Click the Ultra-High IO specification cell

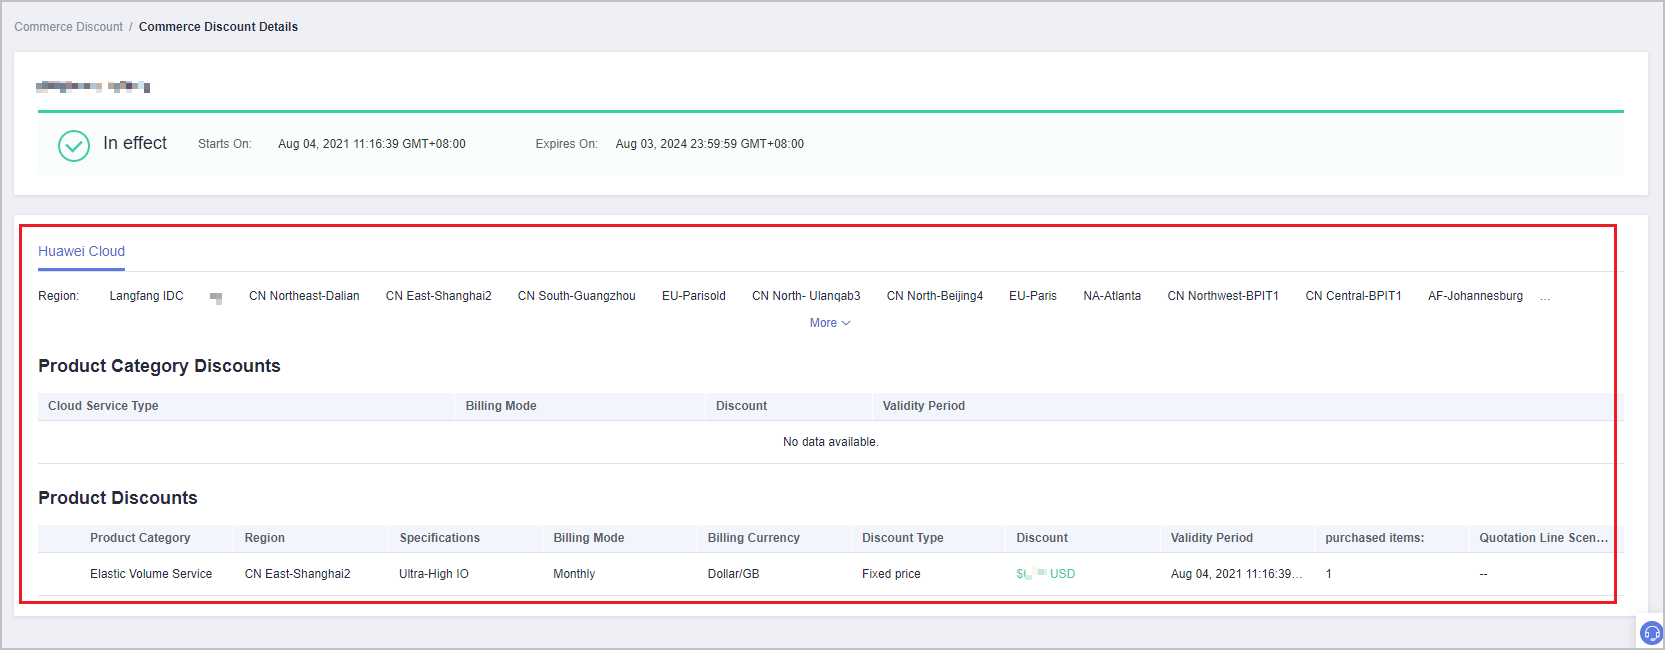434,574
